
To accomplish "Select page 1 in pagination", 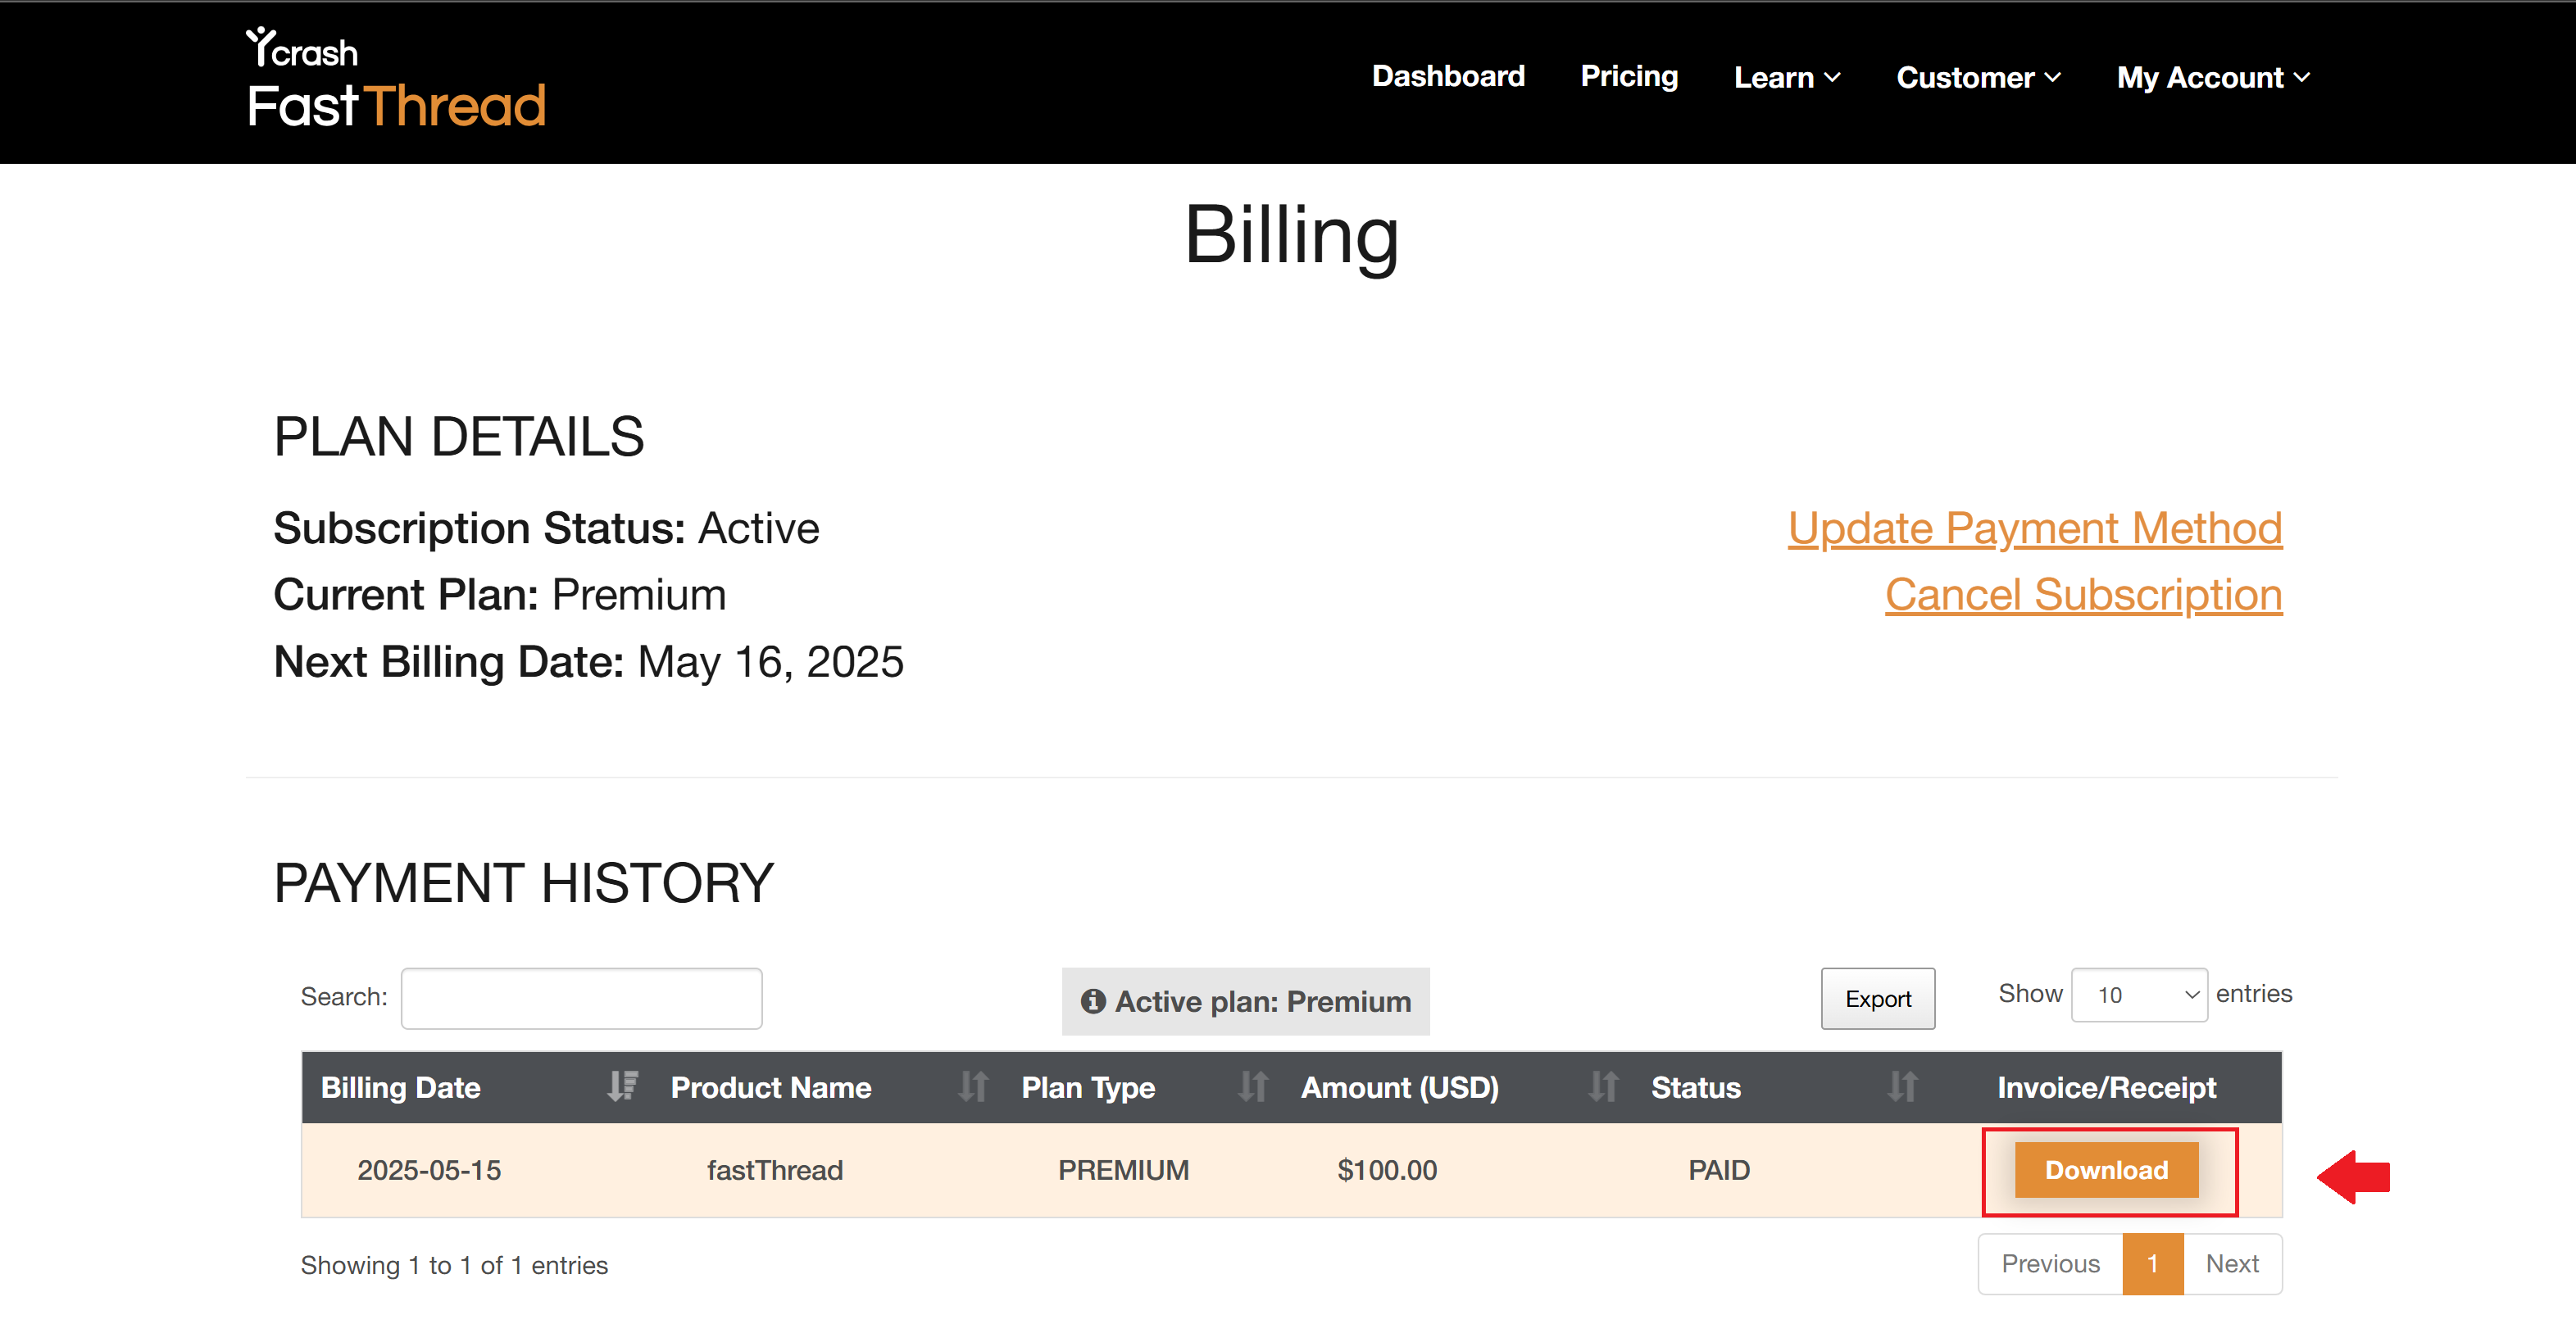I will coord(2153,1264).
